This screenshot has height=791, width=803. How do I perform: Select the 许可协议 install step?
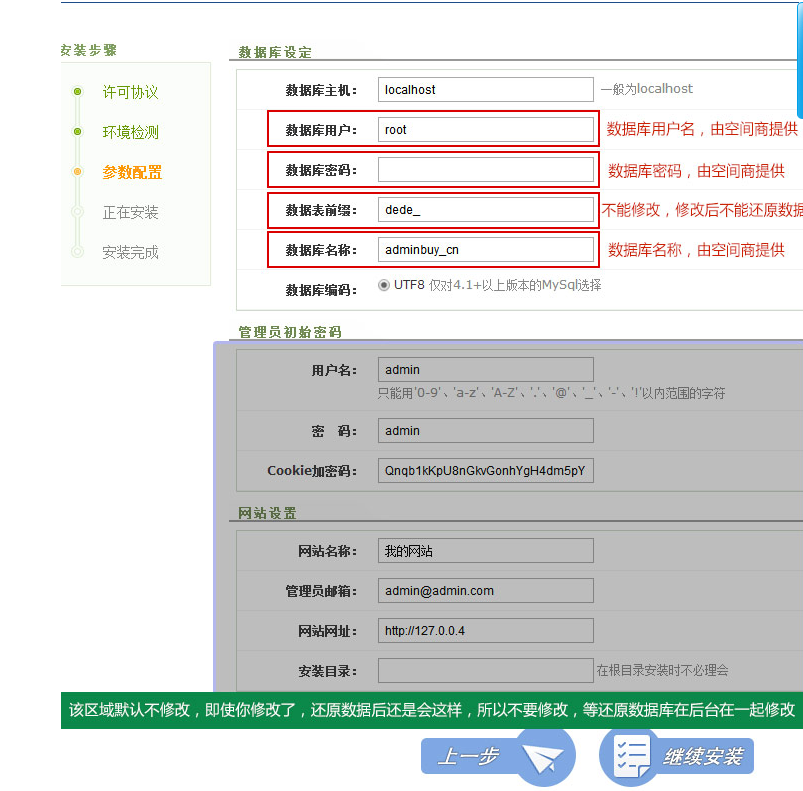(131, 92)
